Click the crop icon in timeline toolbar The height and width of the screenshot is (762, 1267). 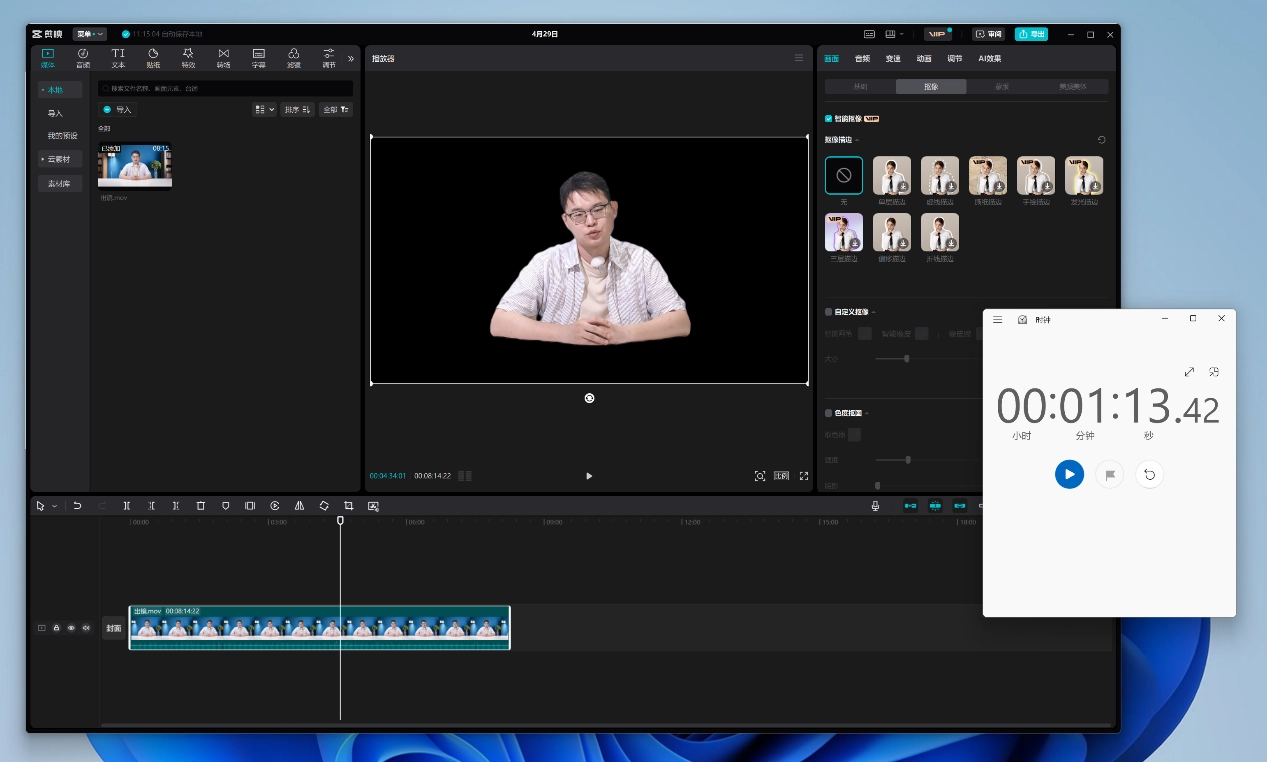click(x=349, y=506)
